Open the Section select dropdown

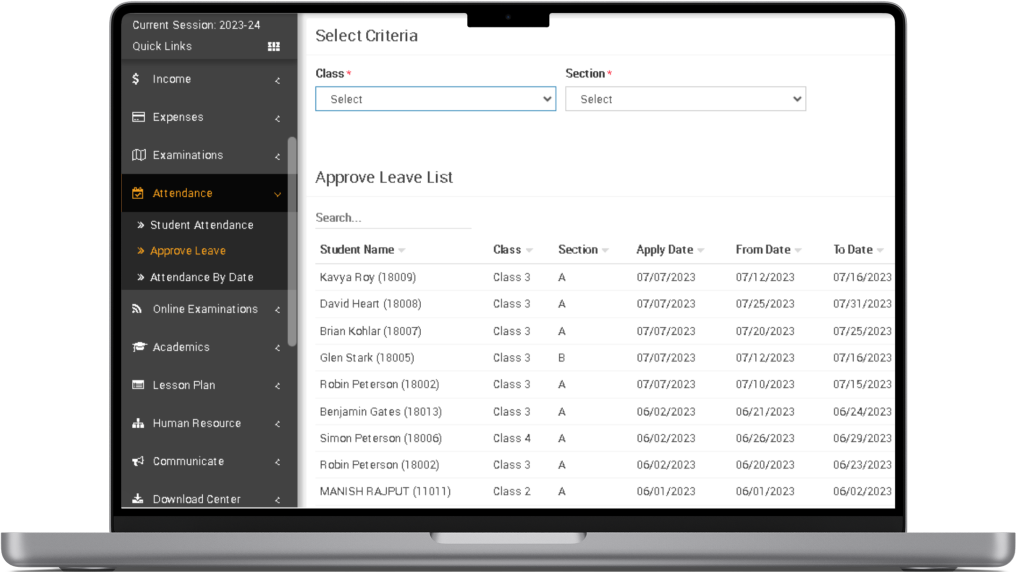(x=686, y=99)
